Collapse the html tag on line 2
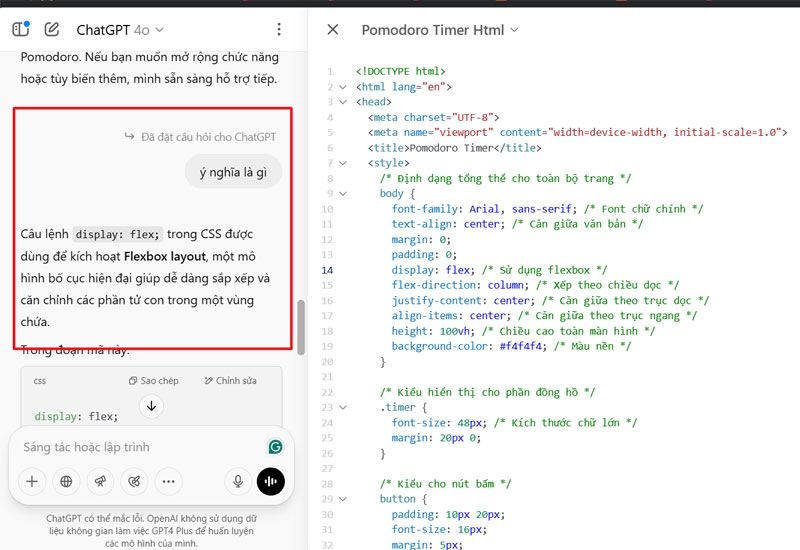Viewport: 800px width, 550px height. tap(343, 87)
